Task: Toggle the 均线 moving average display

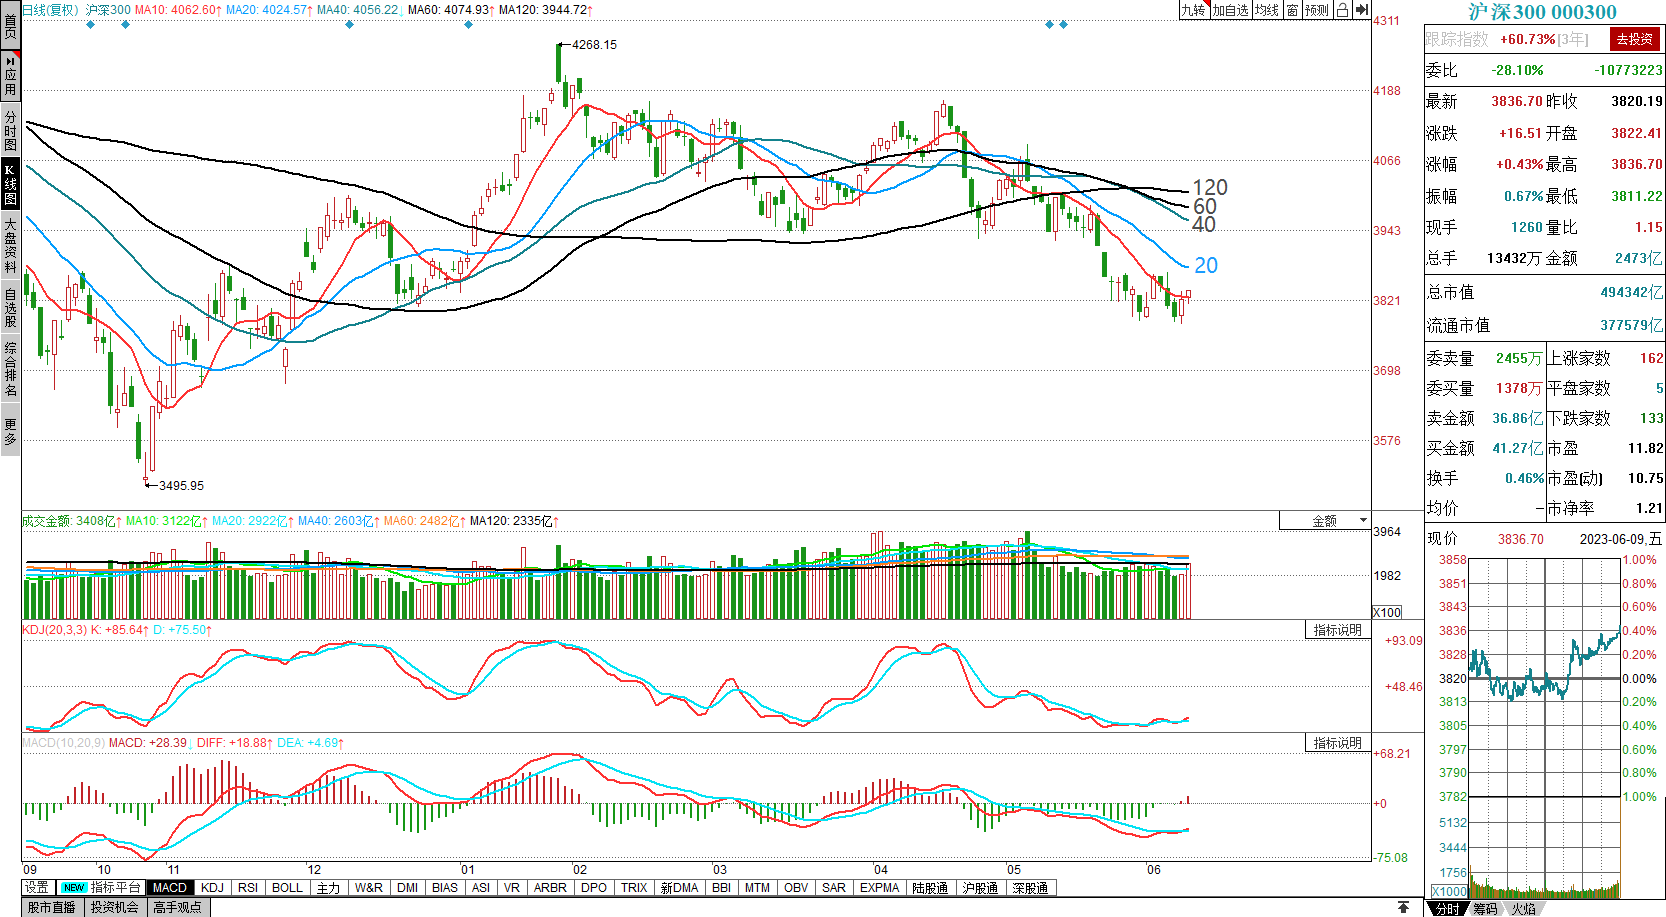Action: point(1267,10)
